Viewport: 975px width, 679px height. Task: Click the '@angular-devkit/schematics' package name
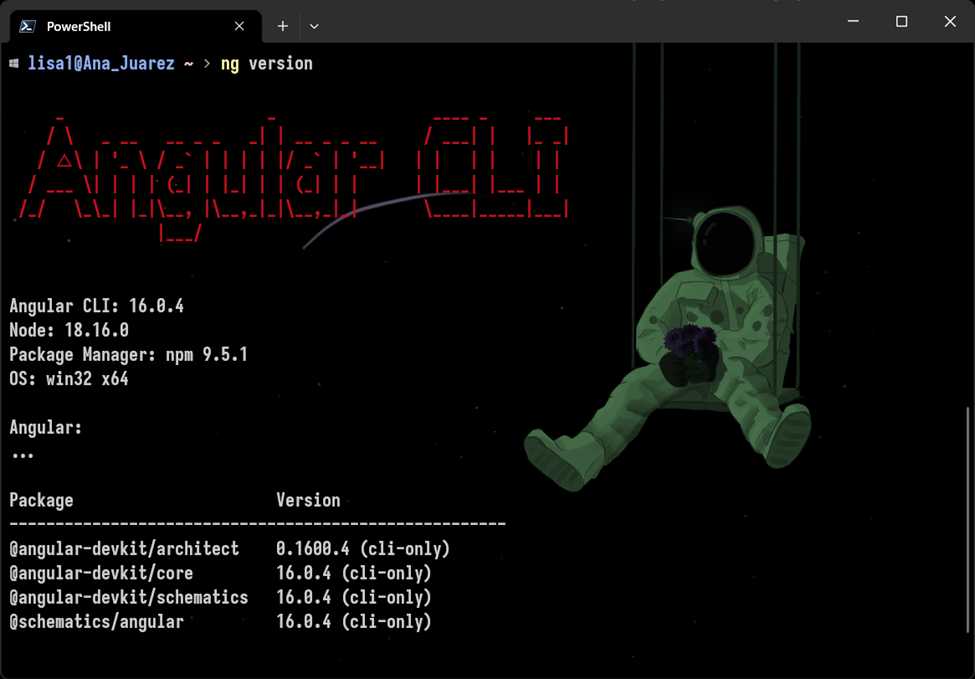point(129,598)
